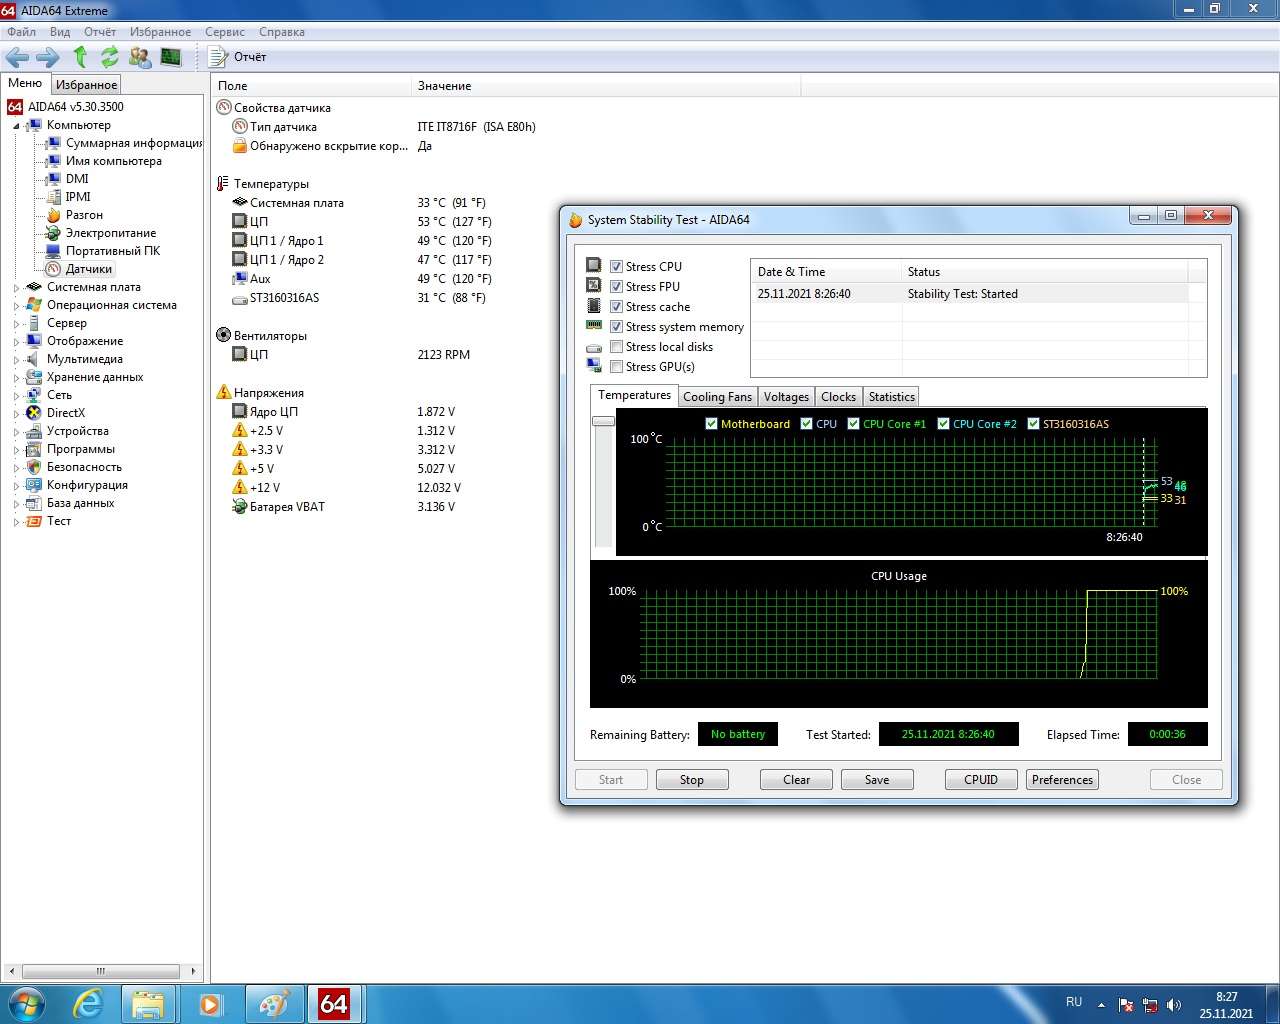Viewport: 1280px width, 1024px height.
Task: Switch to the Cooling Fans tab
Action: [x=717, y=397]
